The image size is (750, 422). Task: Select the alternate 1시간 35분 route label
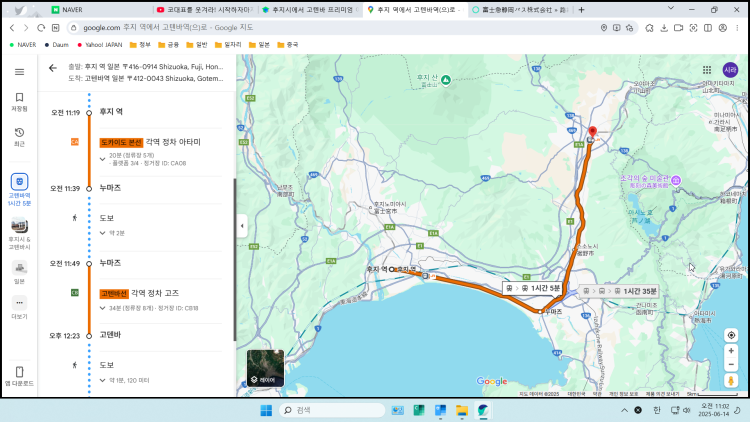pyautogui.click(x=620, y=291)
